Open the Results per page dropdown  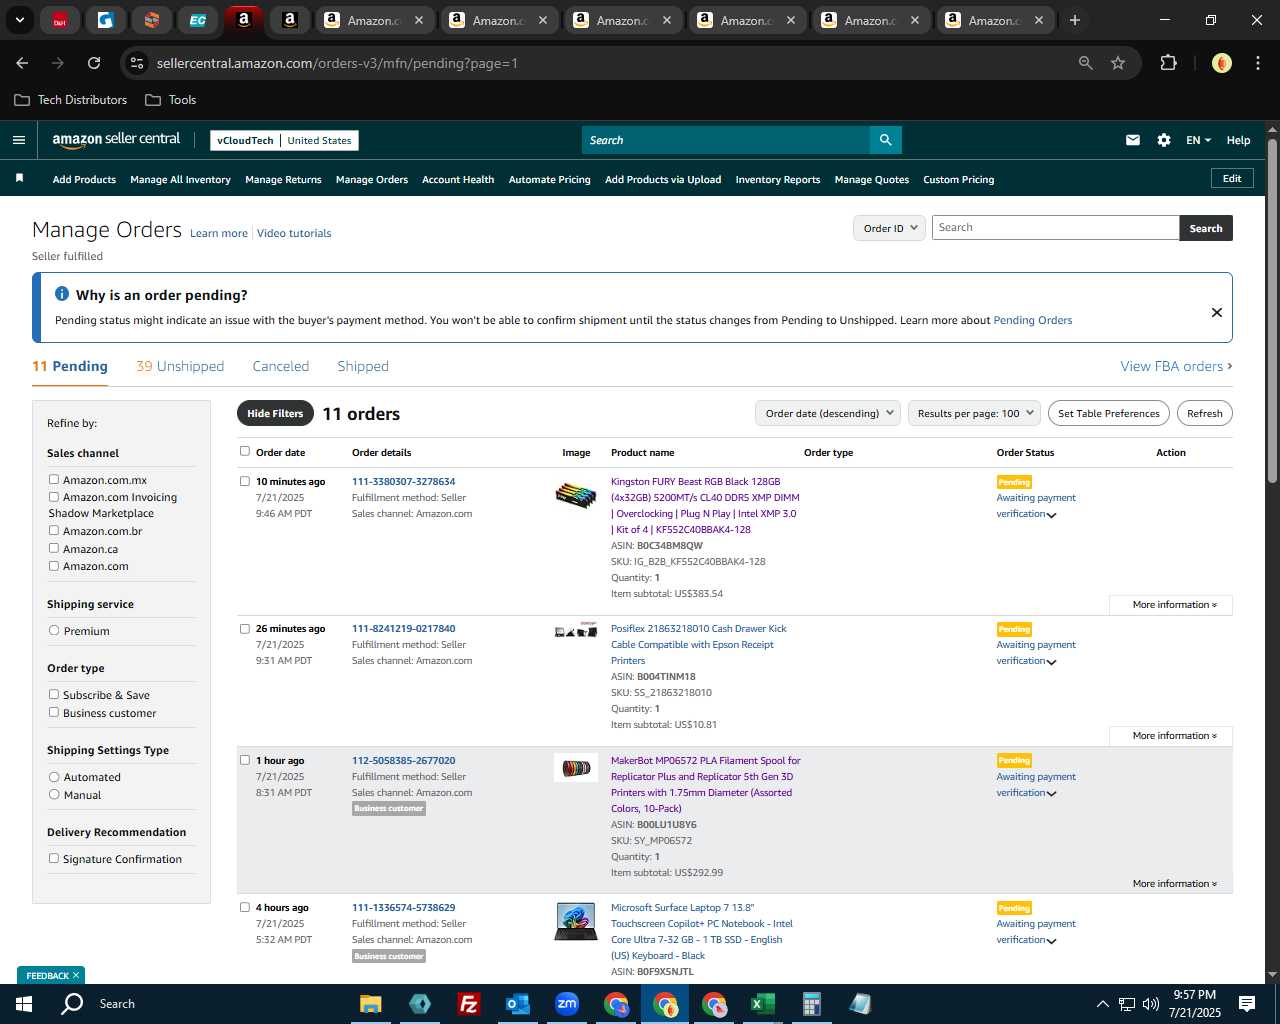point(975,413)
